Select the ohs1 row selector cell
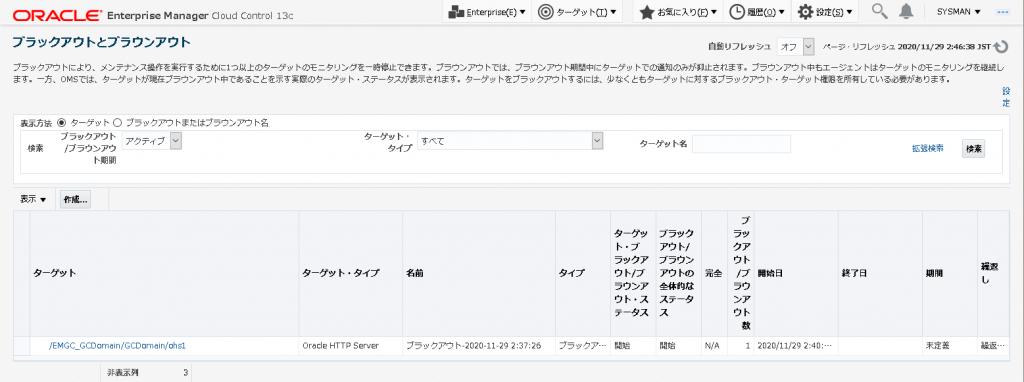The height and width of the screenshot is (382, 1024). [22, 345]
